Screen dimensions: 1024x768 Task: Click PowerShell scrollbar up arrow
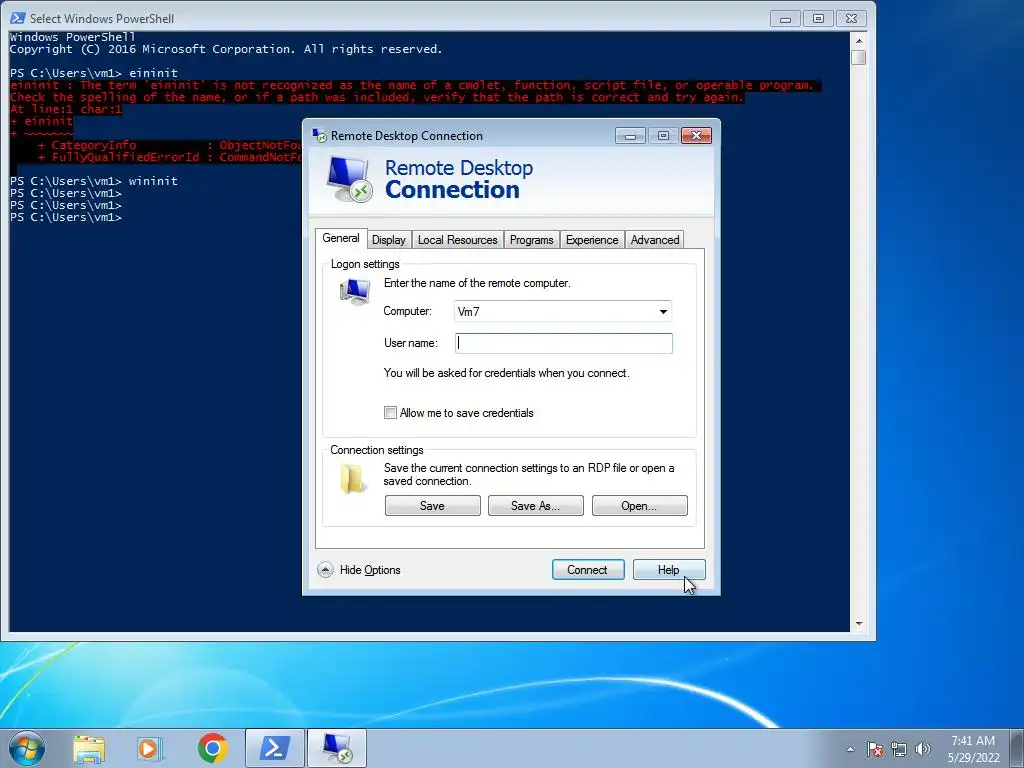coord(859,40)
